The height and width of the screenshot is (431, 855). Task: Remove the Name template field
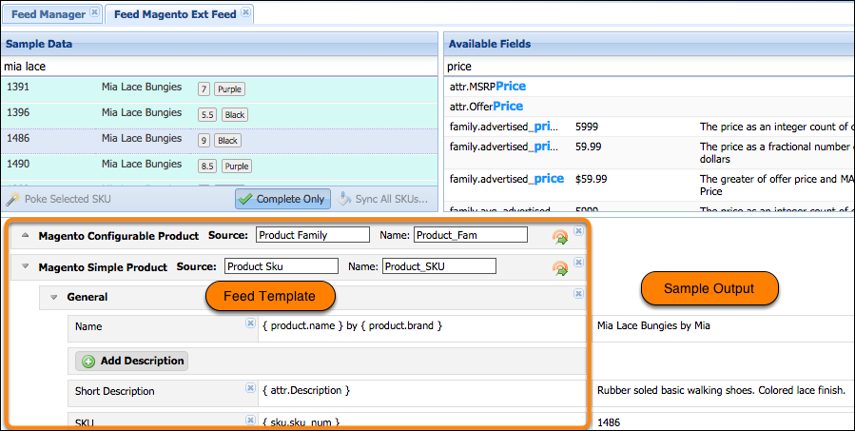coord(250,324)
